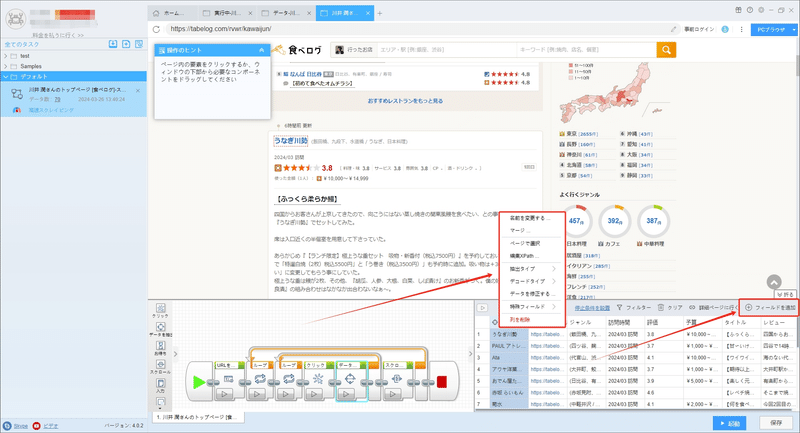Select the スクロール component in the palette
The image size is (800, 433).
coord(161,367)
